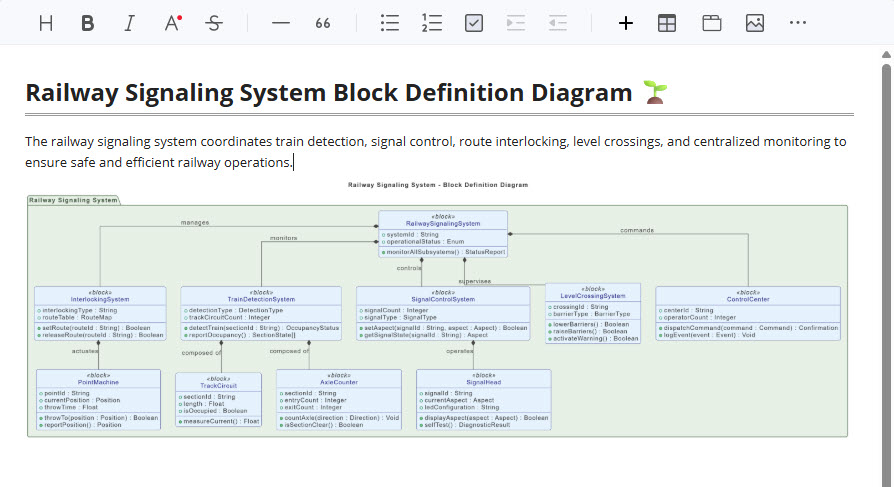Insert a tab panel block
The height and width of the screenshot is (487, 894).
point(712,23)
